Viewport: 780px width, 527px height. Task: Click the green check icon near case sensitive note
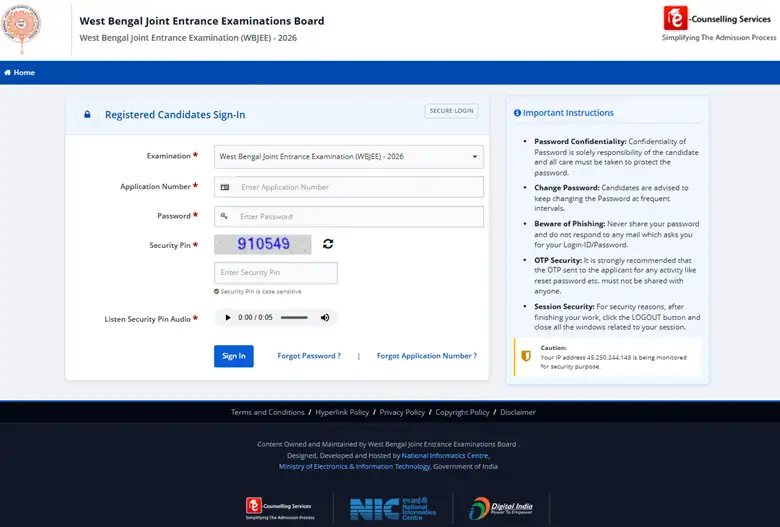[216, 292]
